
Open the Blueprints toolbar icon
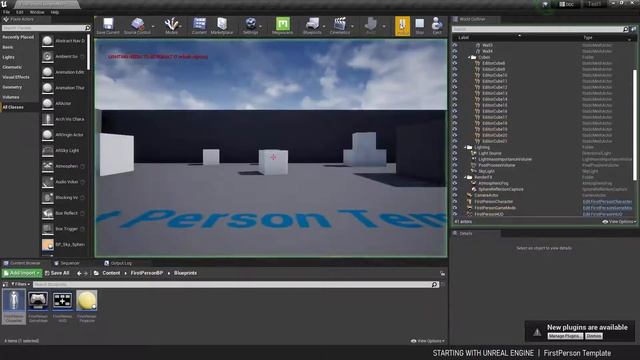312,24
